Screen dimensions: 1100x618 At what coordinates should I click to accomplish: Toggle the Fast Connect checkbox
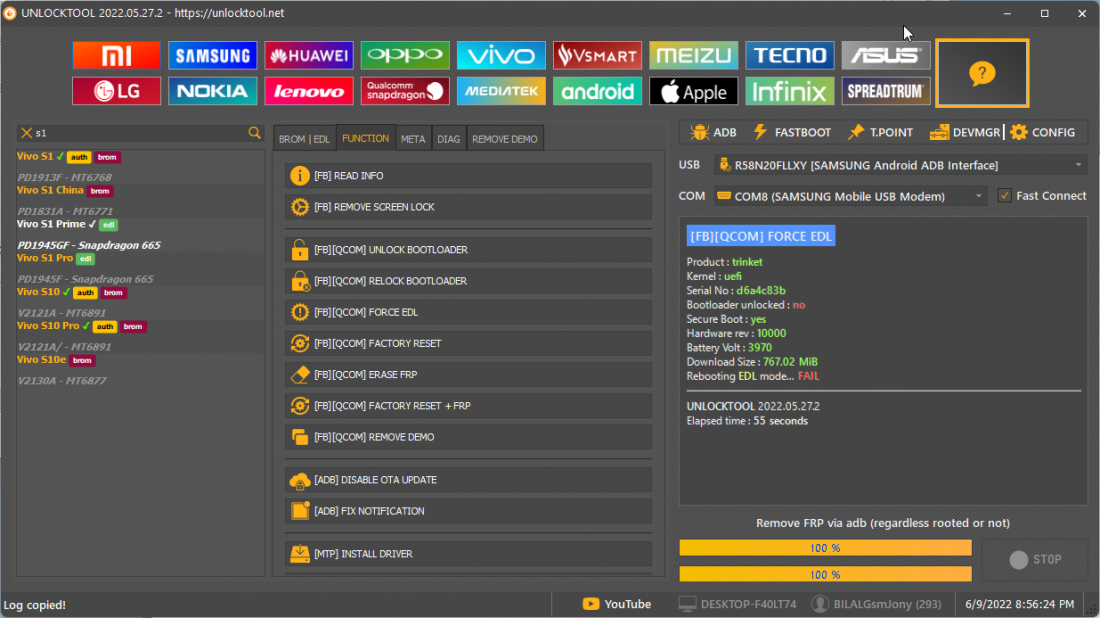click(1005, 196)
